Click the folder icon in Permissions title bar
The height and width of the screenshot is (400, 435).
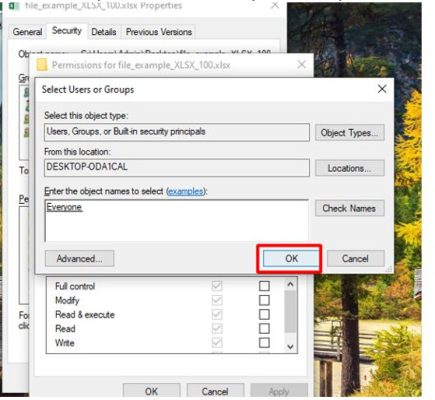[x=42, y=64]
